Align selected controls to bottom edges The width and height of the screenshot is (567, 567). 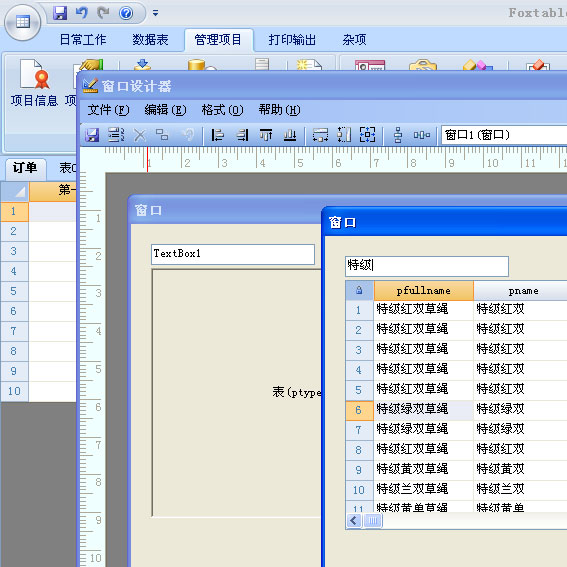290,135
